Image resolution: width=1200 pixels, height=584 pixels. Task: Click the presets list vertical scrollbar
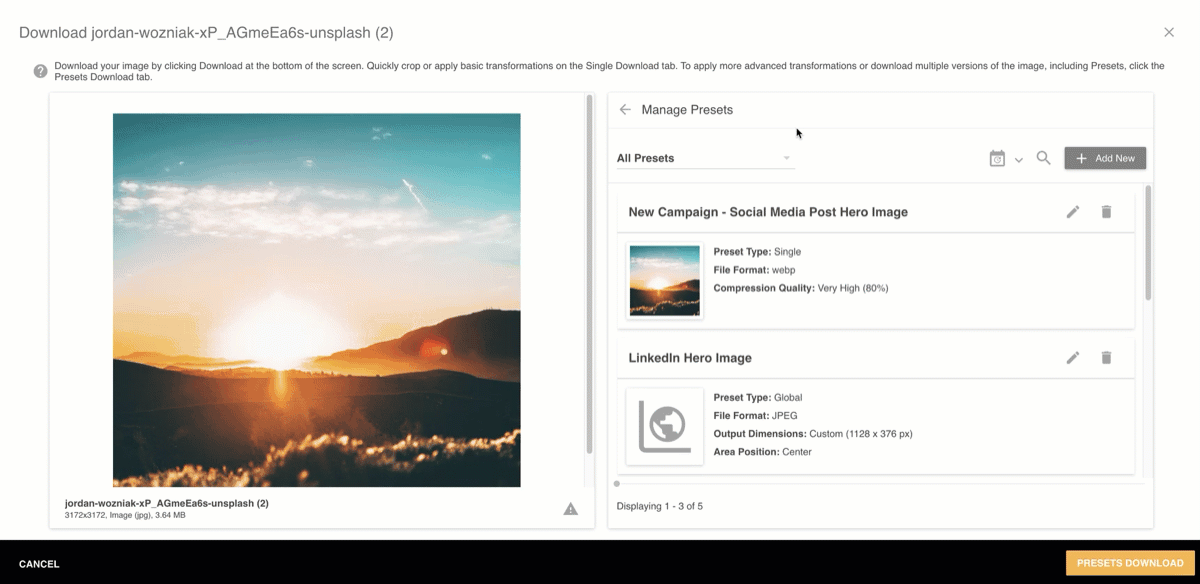1148,243
